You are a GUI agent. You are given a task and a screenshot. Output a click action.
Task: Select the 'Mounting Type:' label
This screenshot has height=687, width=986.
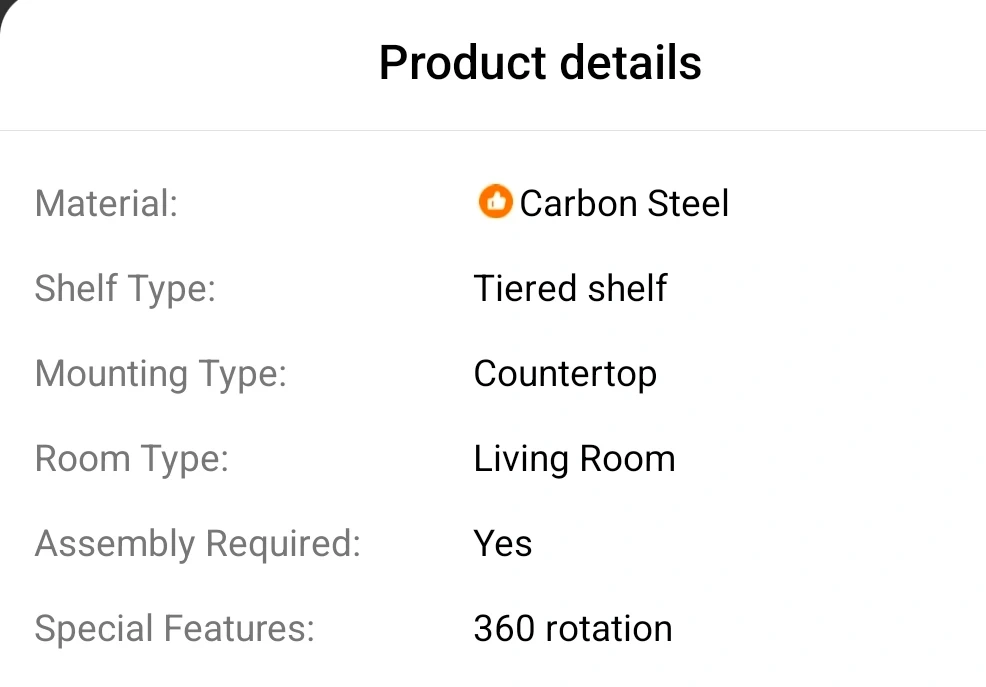tap(160, 374)
